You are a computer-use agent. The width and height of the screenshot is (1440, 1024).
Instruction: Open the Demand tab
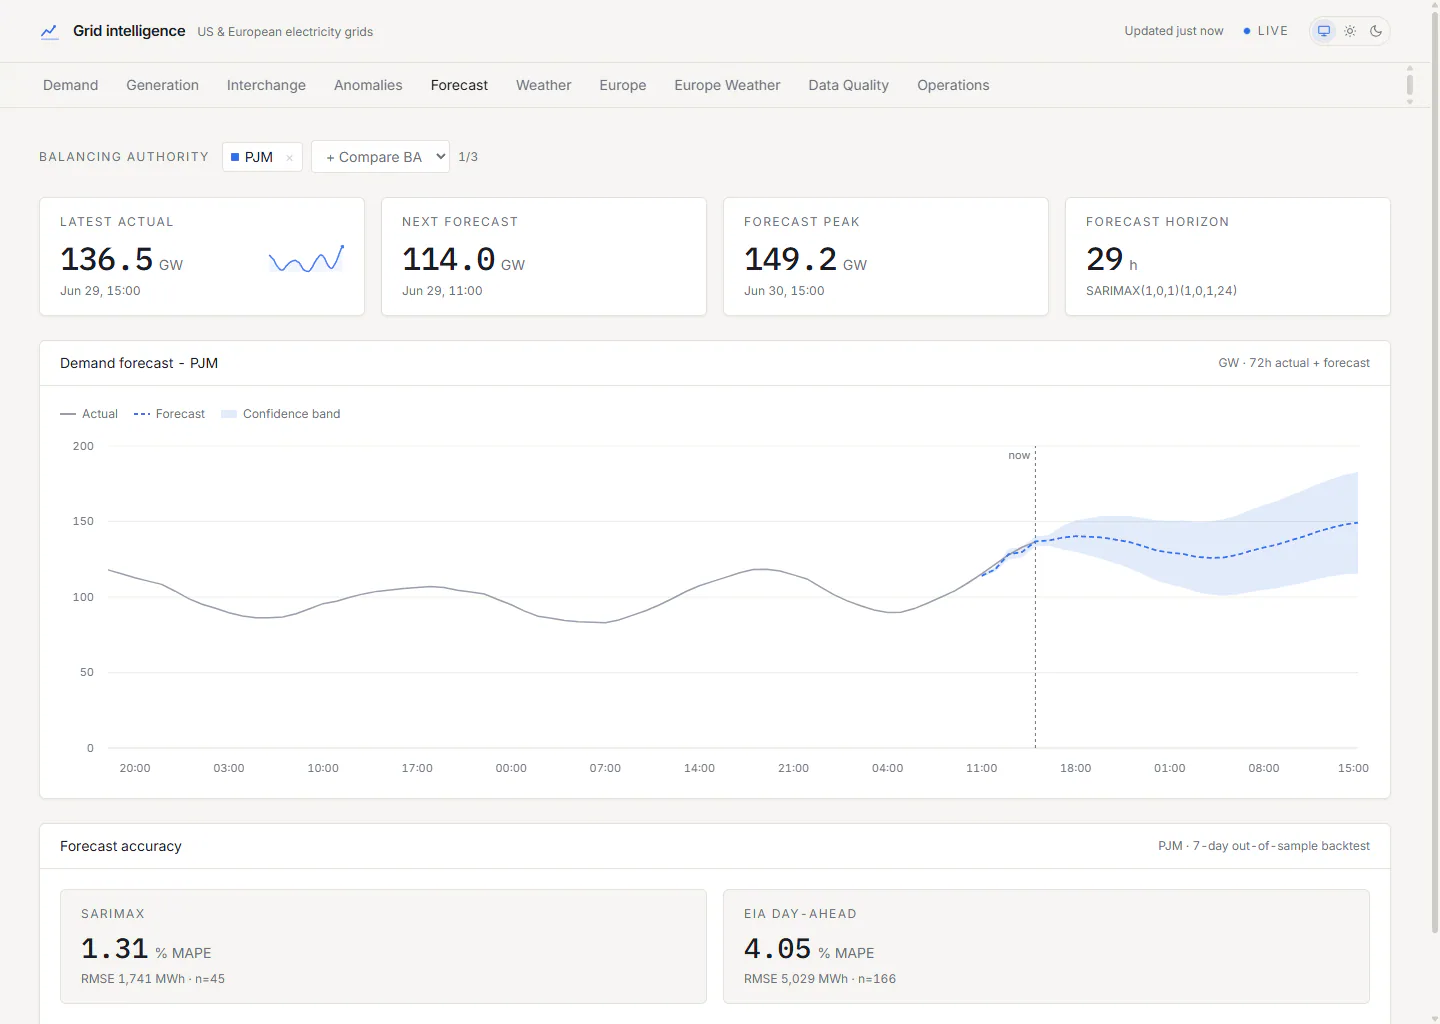tap(71, 85)
